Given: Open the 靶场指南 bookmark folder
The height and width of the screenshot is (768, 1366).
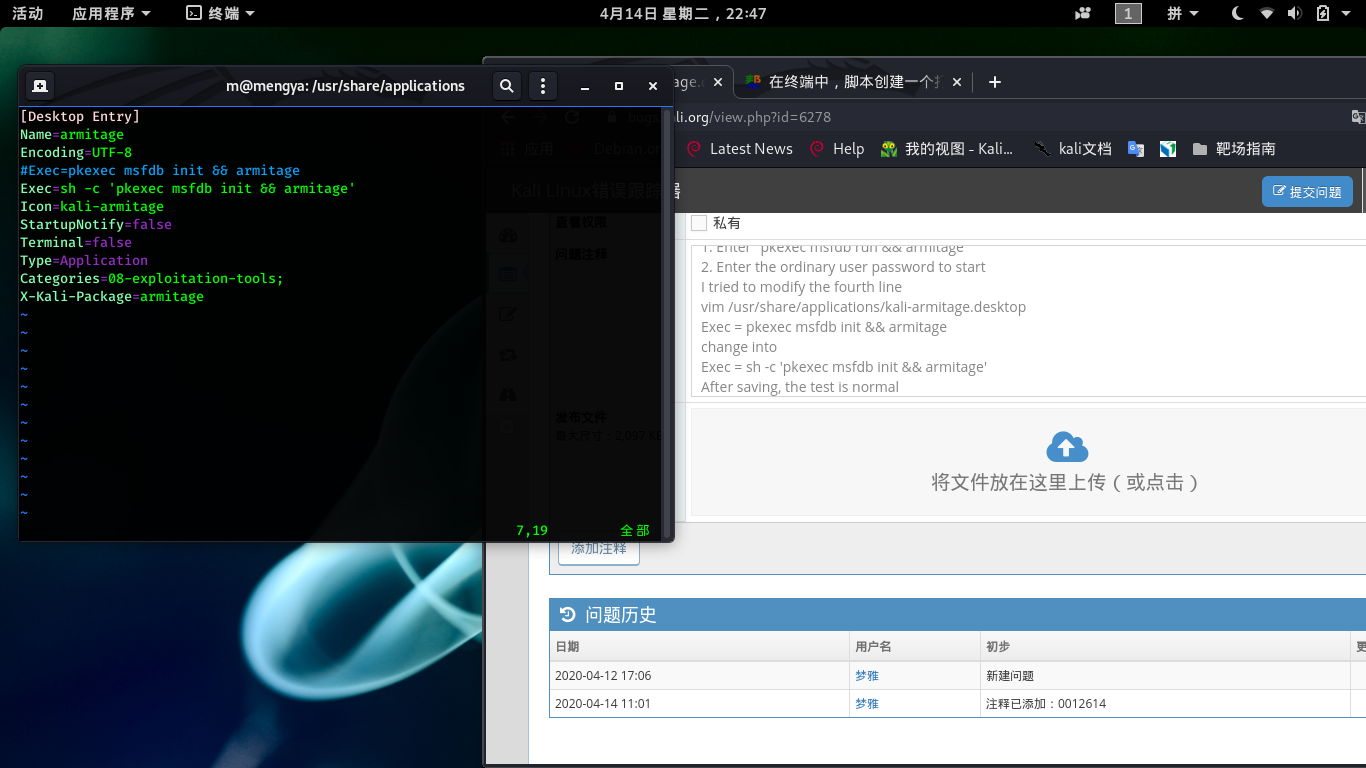Looking at the screenshot, I should [1234, 149].
